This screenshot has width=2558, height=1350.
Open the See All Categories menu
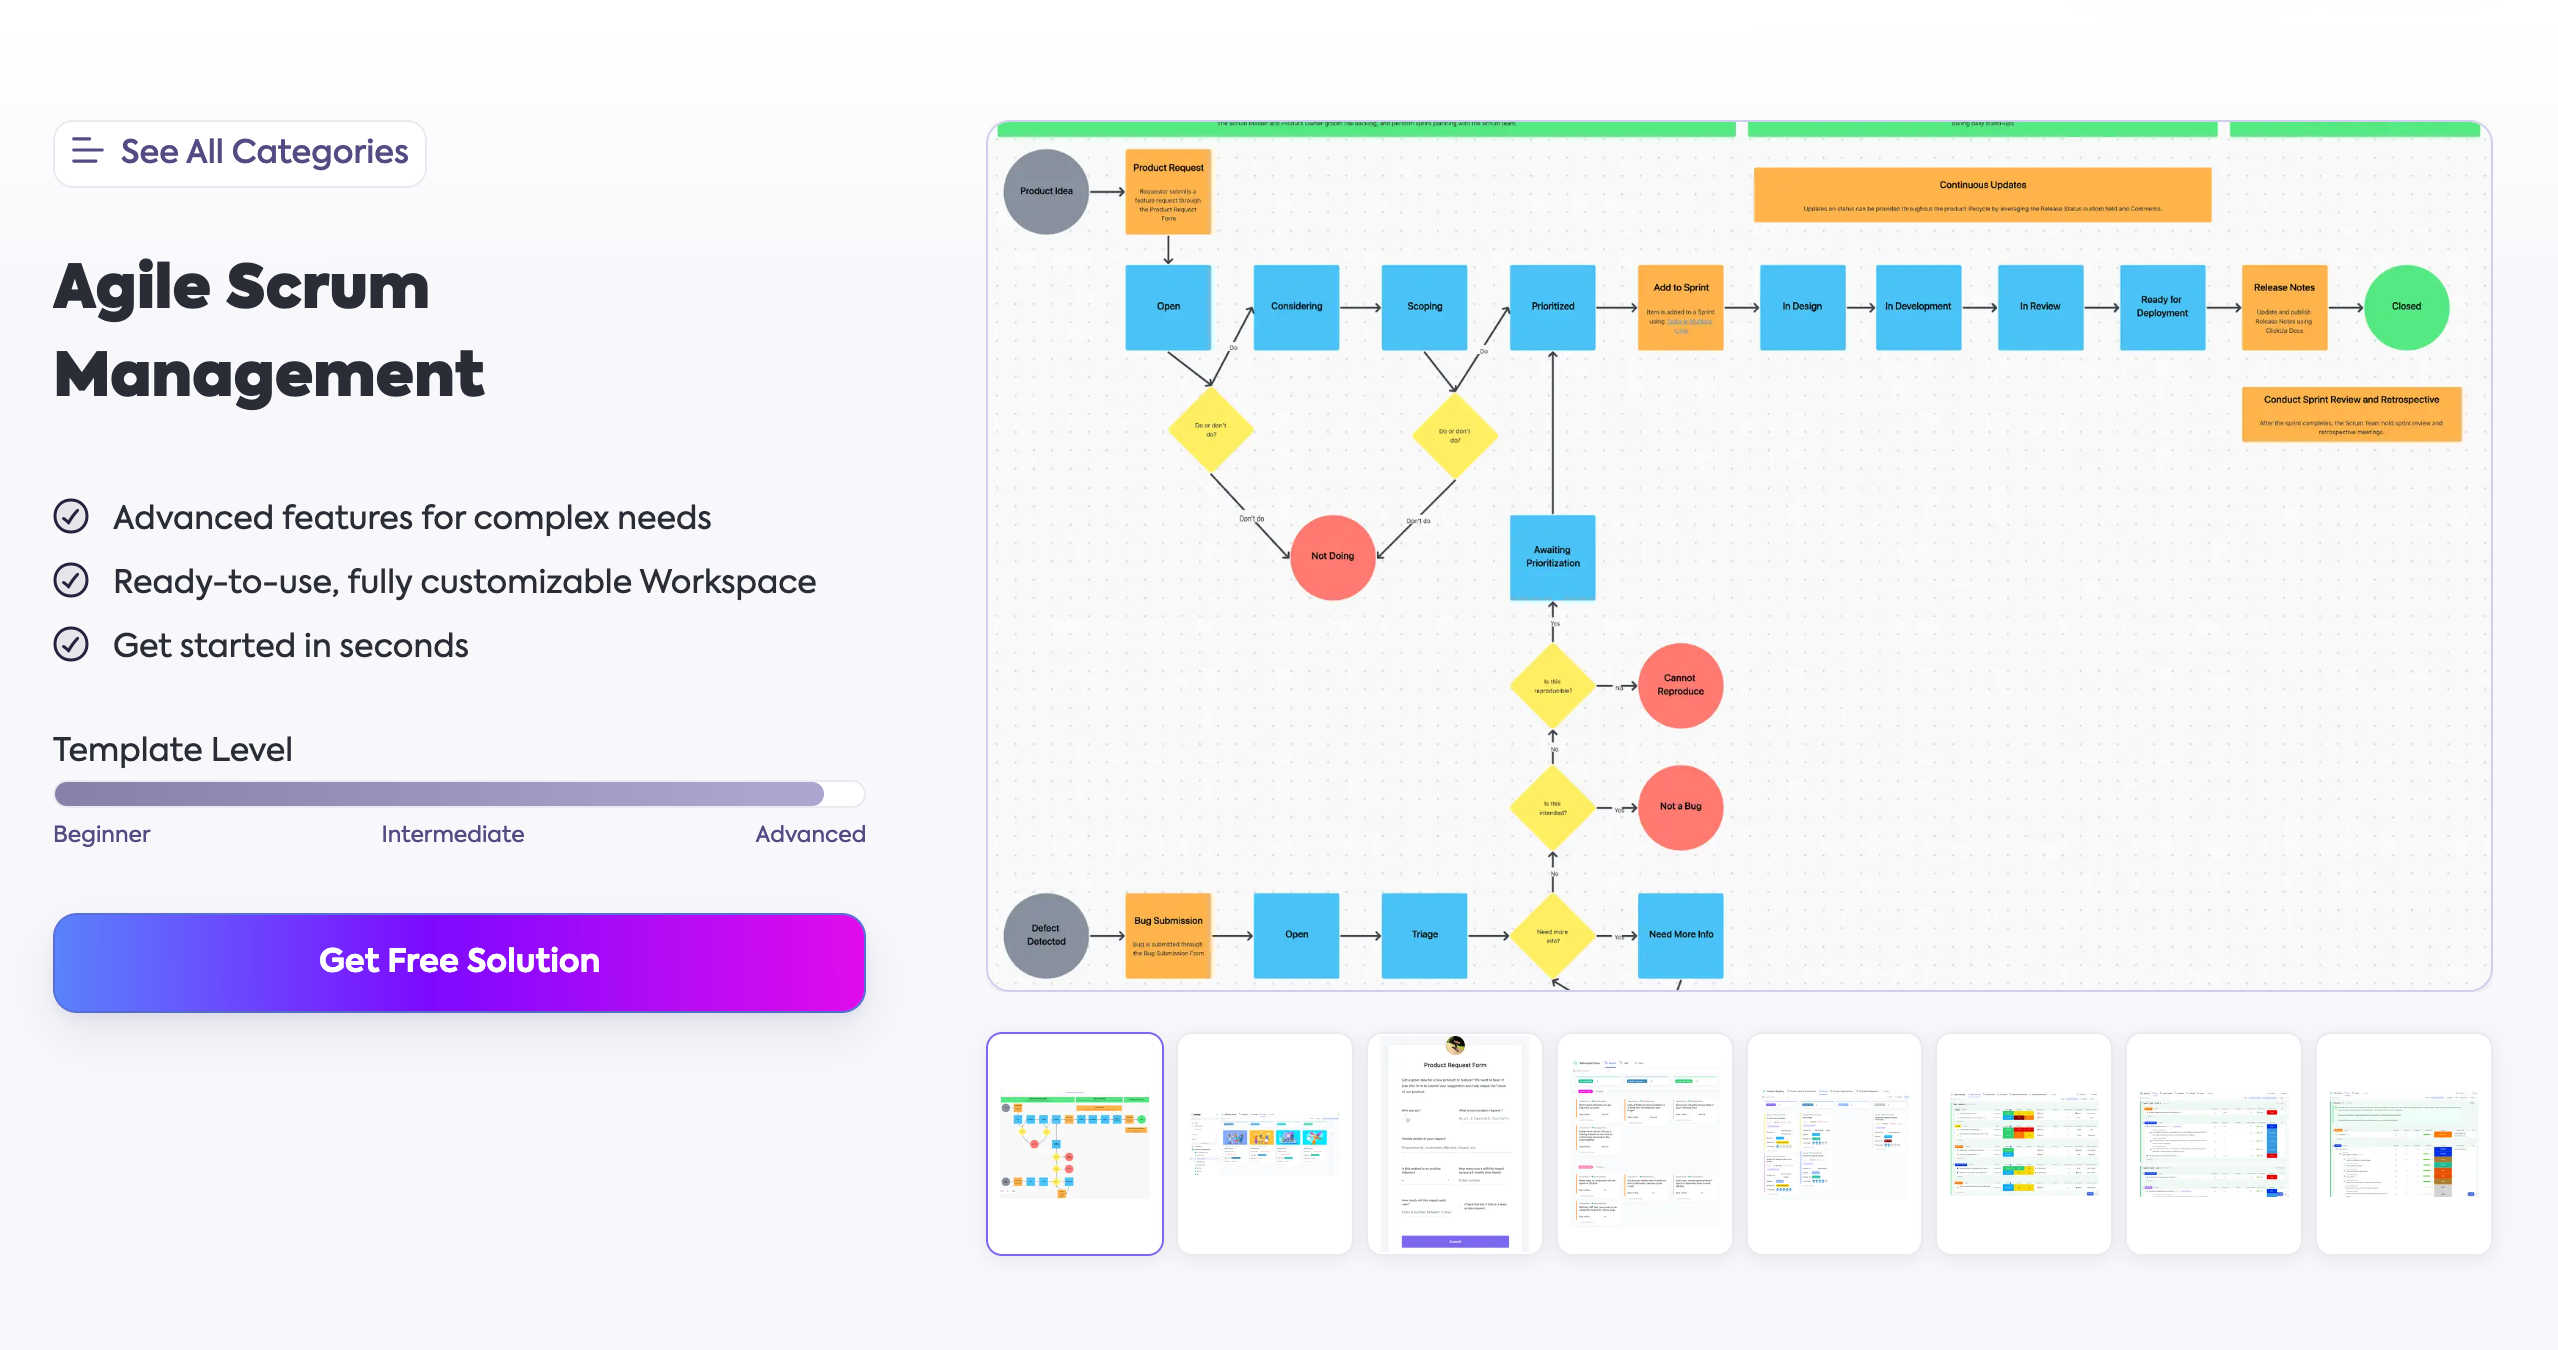pos(240,153)
